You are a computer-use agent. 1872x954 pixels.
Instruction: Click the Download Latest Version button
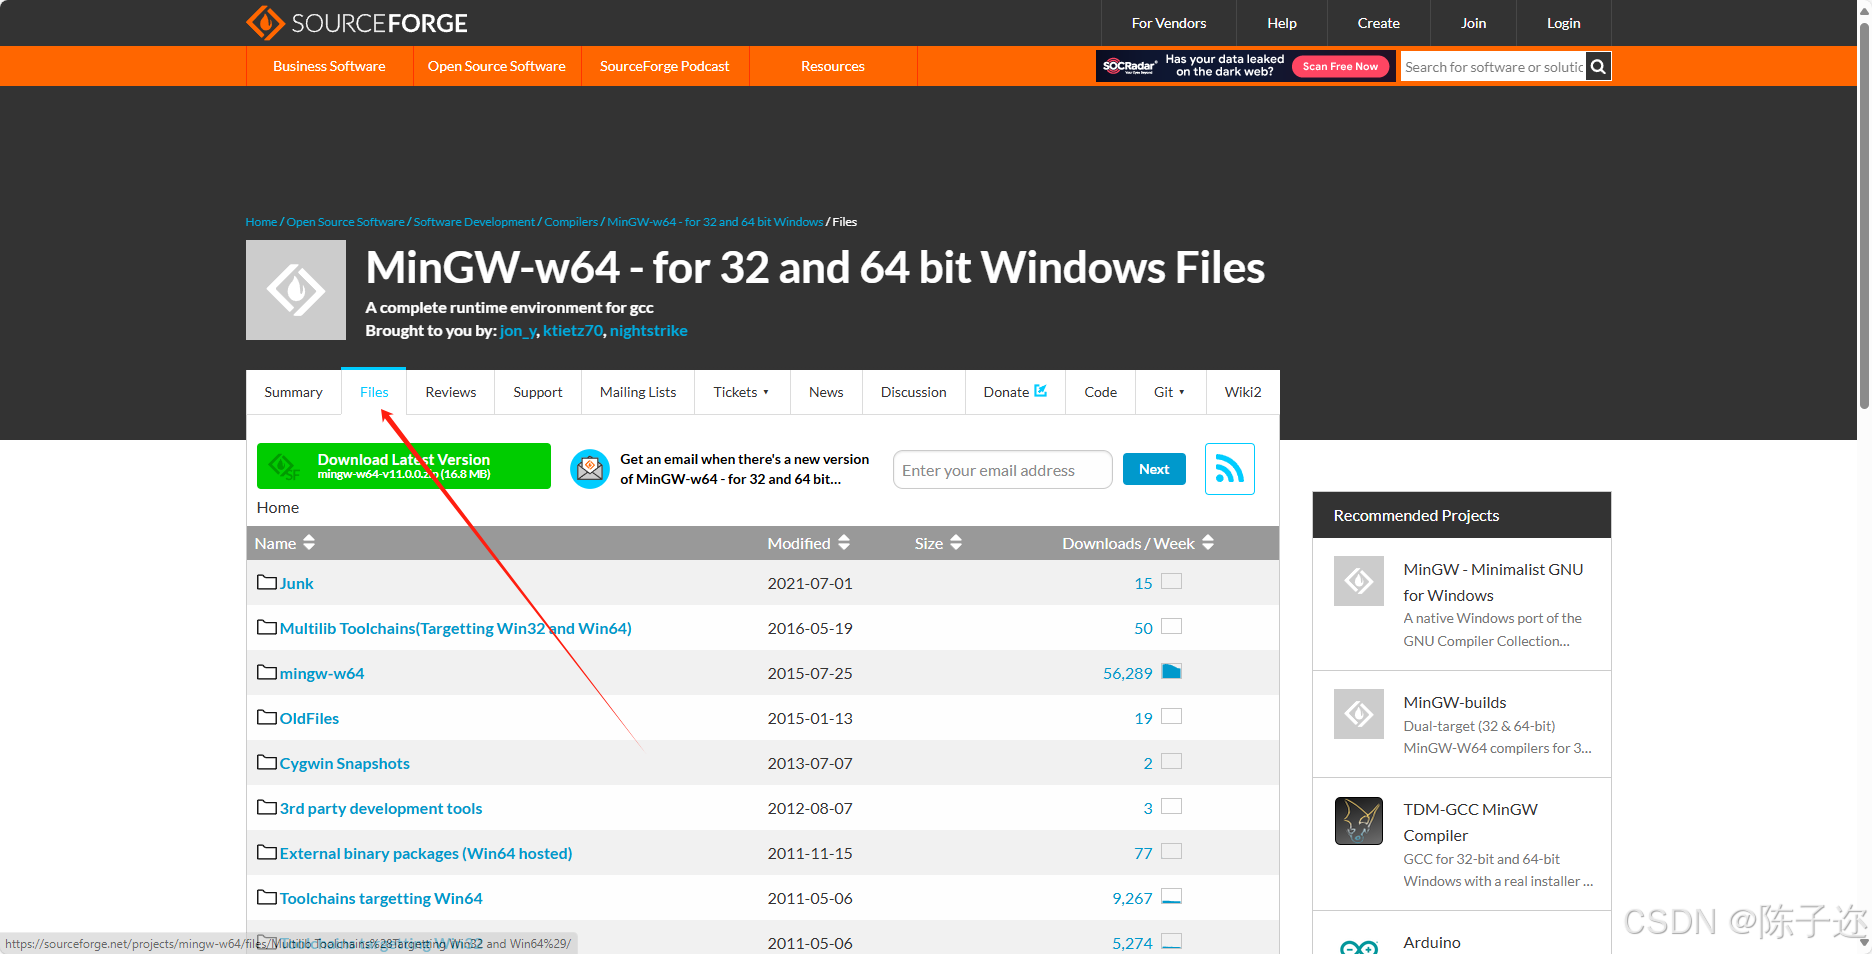(x=404, y=466)
